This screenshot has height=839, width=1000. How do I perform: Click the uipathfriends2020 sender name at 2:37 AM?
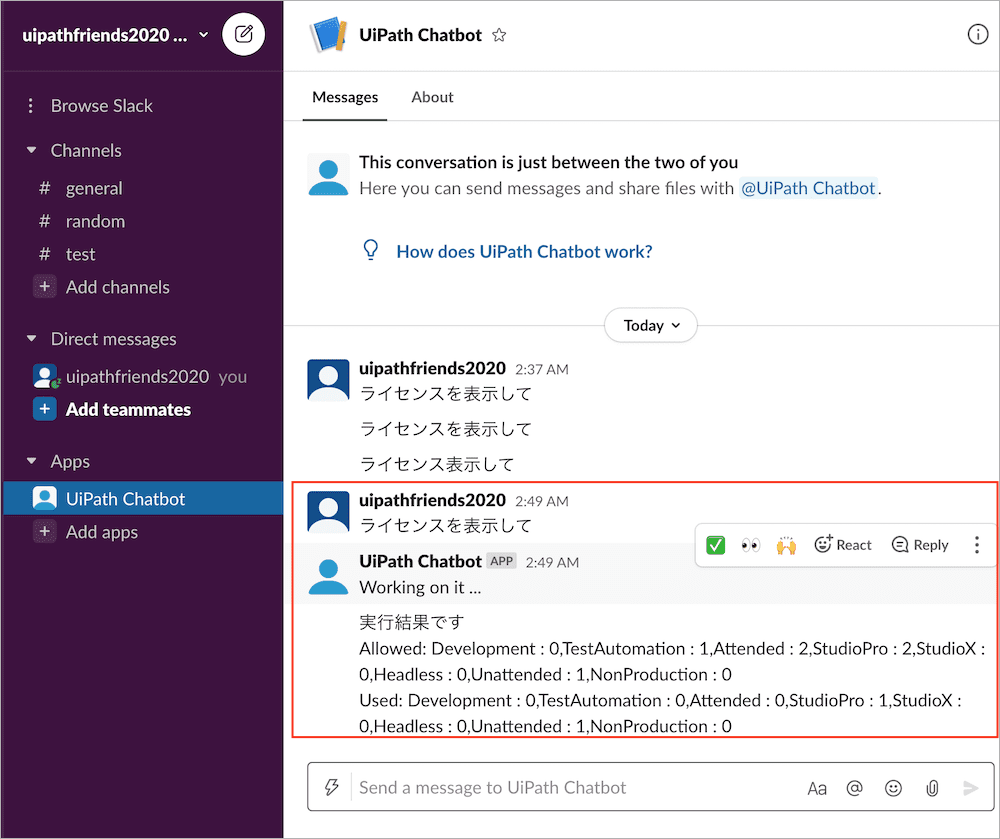pyautogui.click(x=432, y=368)
